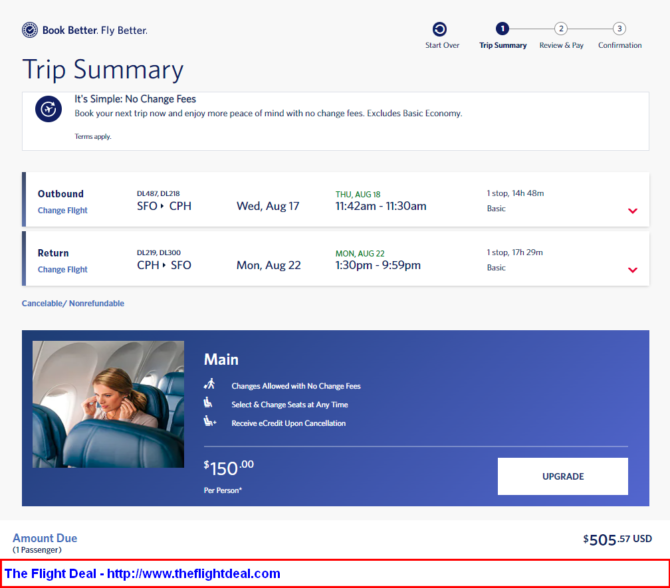The image size is (670, 588).
Task: Change the Return flight
Action: pyautogui.click(x=62, y=269)
